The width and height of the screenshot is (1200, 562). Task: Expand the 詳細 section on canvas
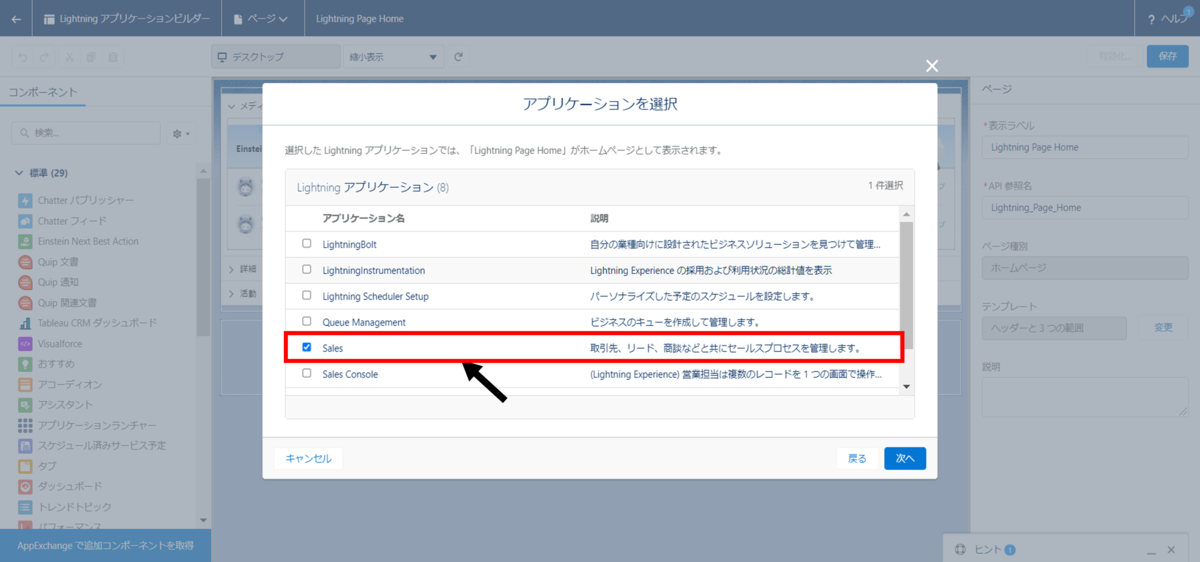coord(232,269)
